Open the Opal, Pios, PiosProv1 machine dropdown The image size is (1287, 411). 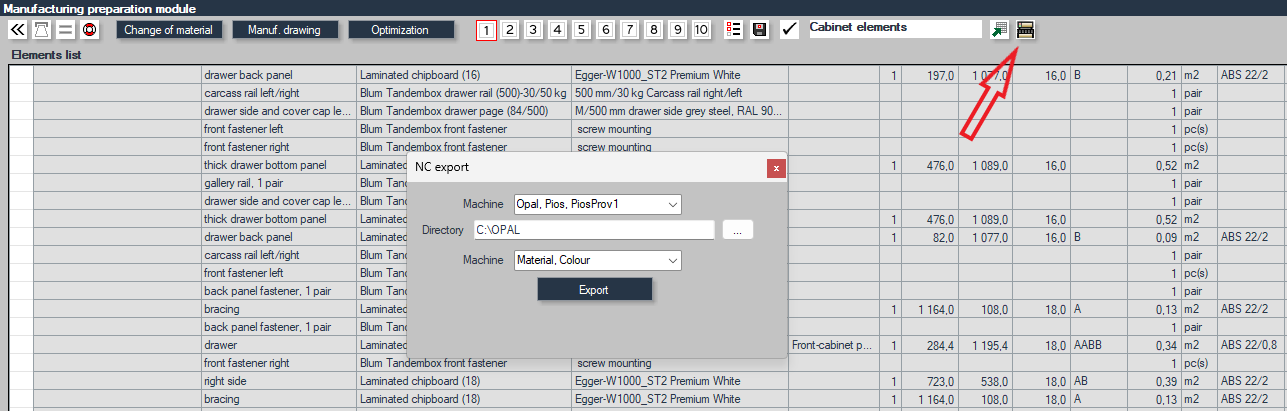597,204
